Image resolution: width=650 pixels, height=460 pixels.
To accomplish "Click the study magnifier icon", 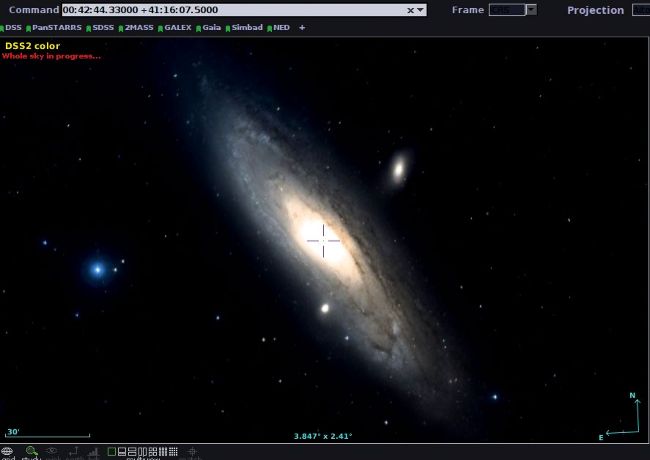I will pyautogui.click(x=31, y=452).
